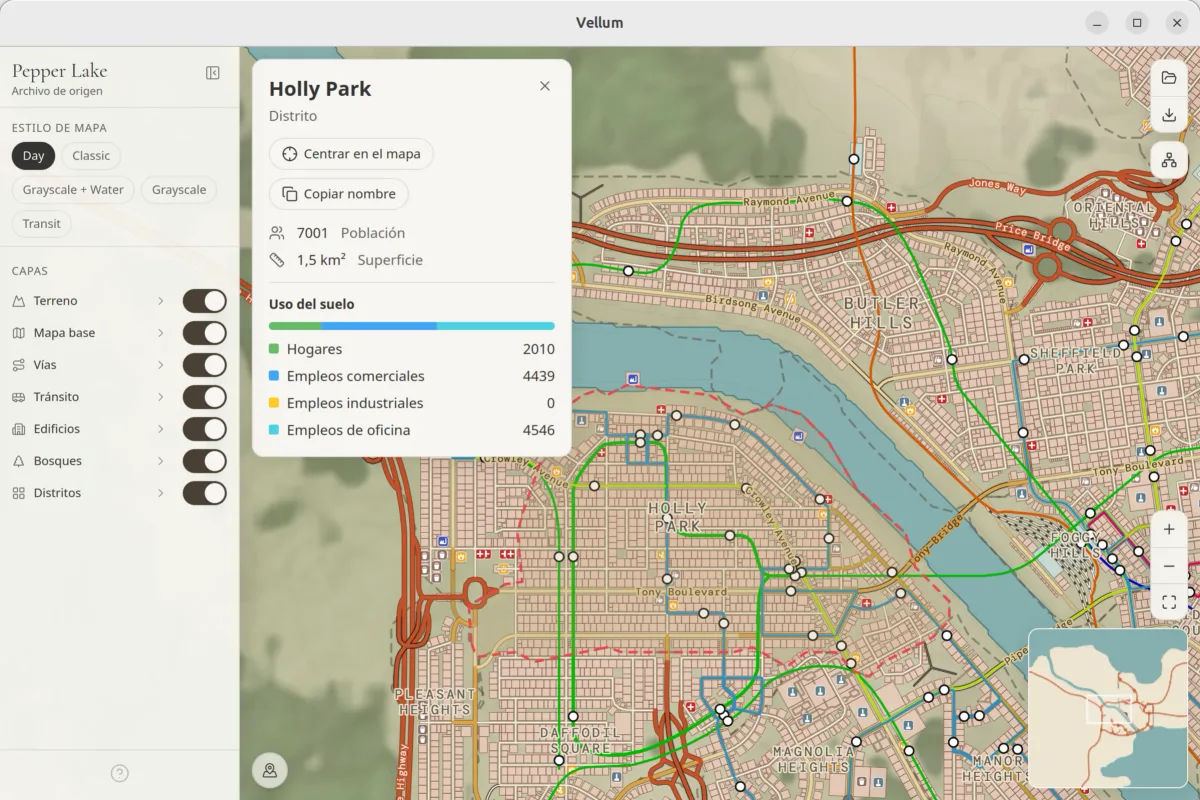The height and width of the screenshot is (800, 1200).
Task: Select the Grayscale map style
Action: tap(179, 190)
